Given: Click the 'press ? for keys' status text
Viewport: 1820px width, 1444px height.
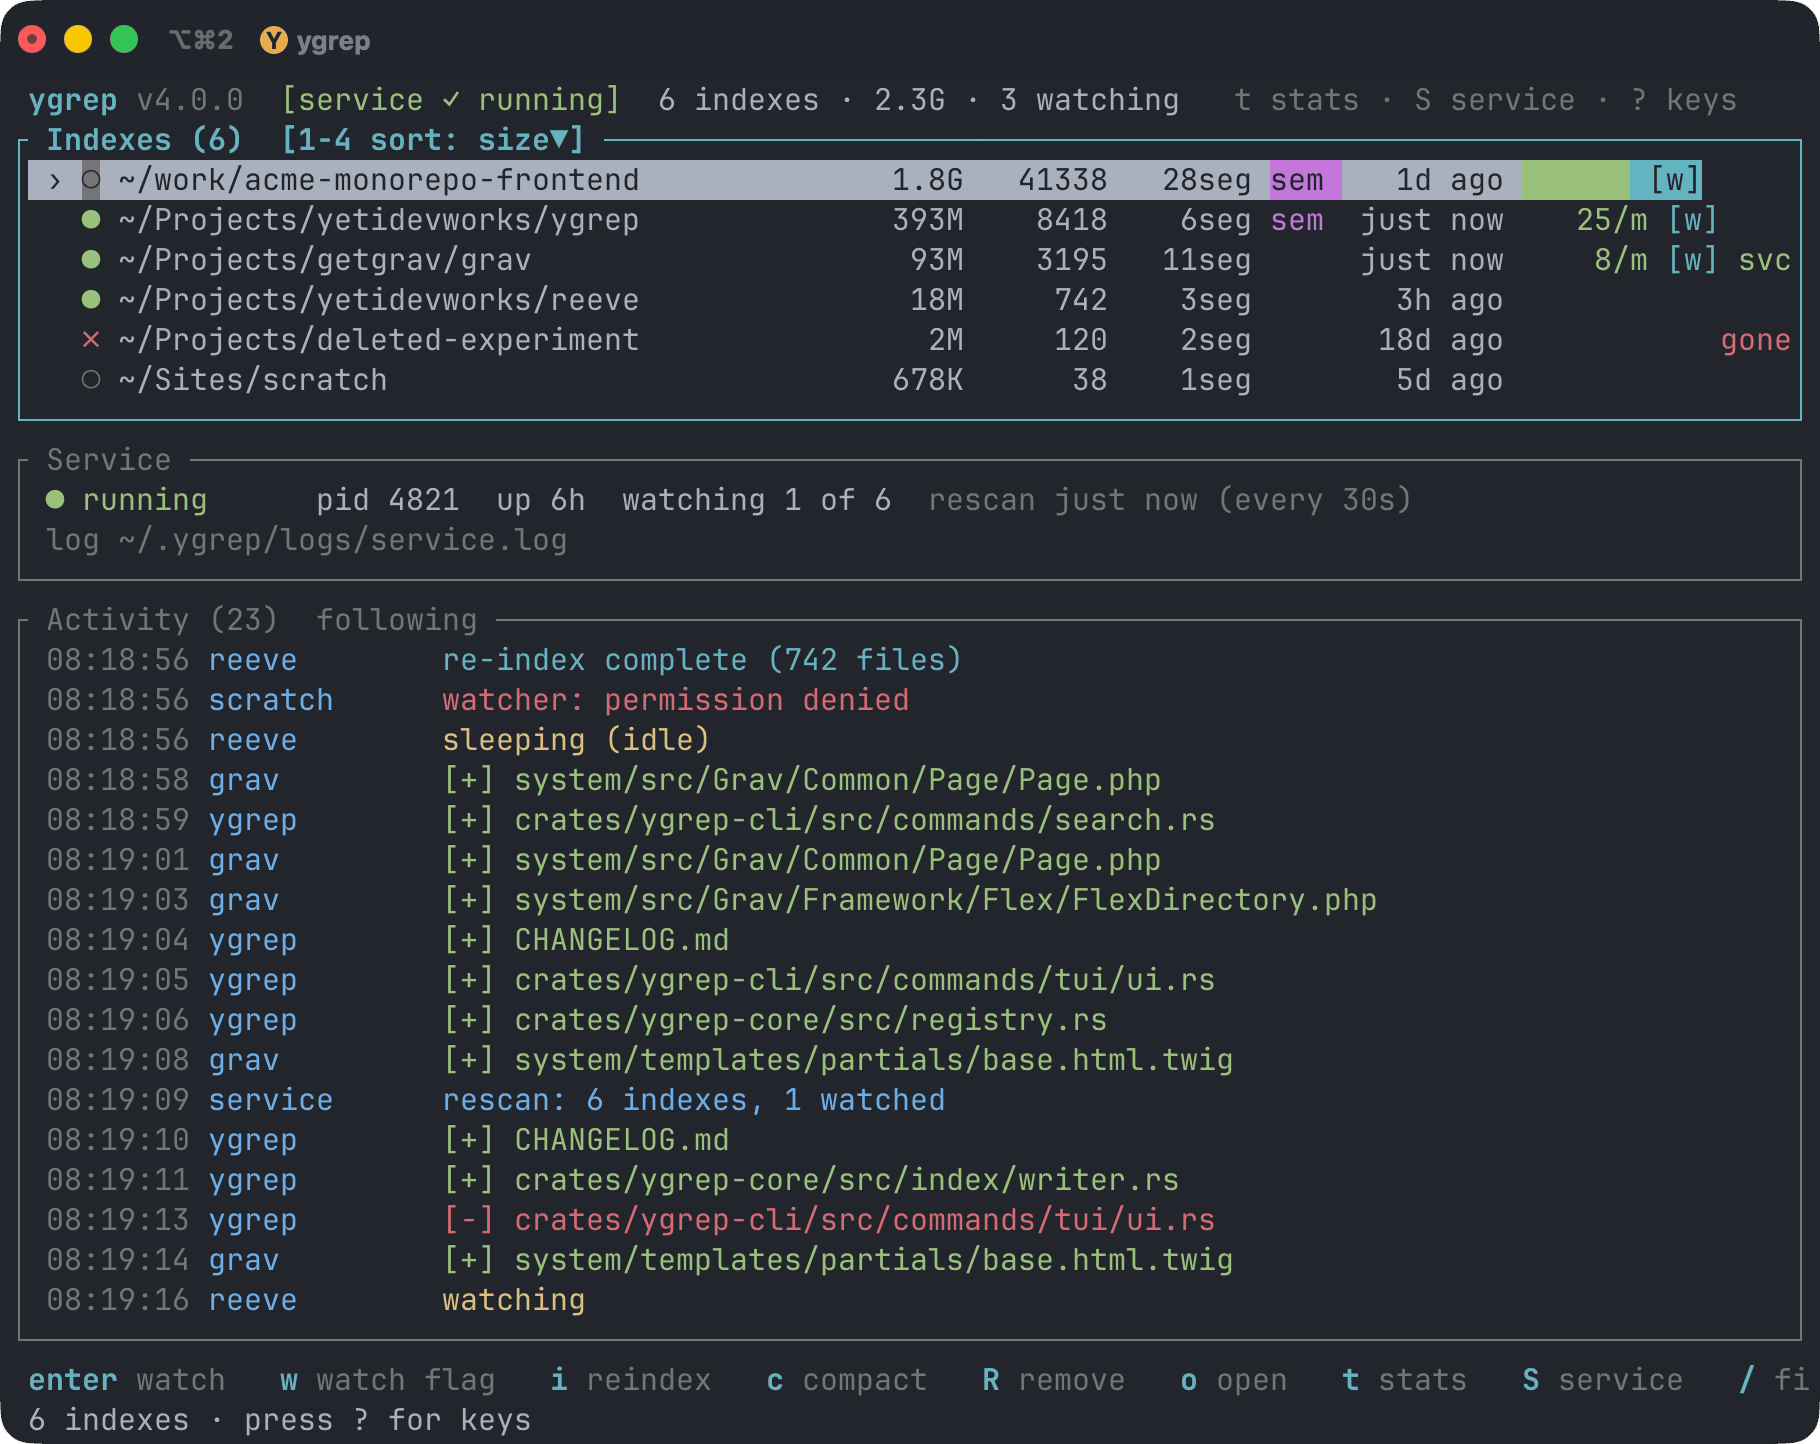Looking at the screenshot, I should pyautogui.click(x=388, y=1420).
